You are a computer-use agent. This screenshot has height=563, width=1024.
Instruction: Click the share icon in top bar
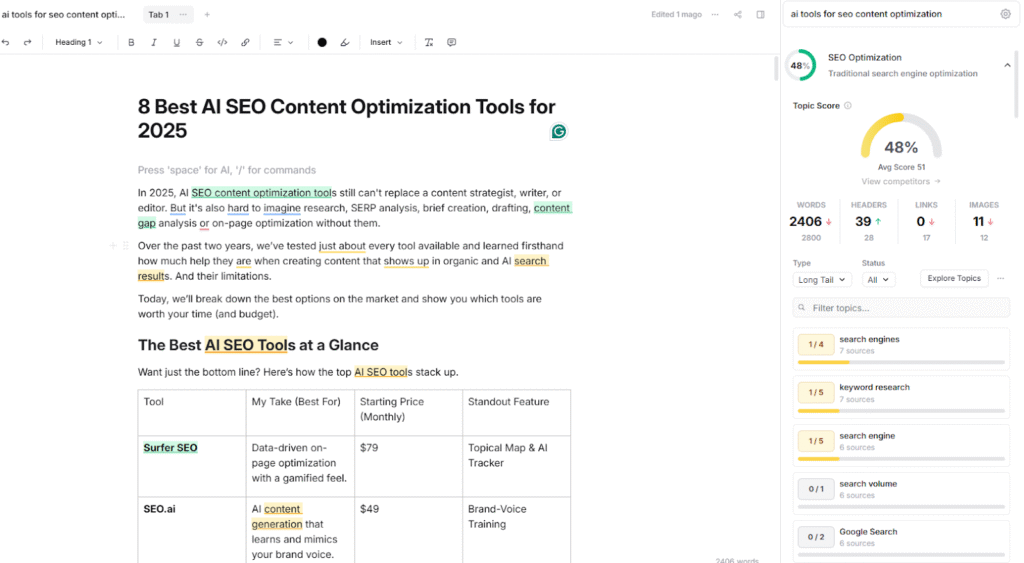pos(738,15)
